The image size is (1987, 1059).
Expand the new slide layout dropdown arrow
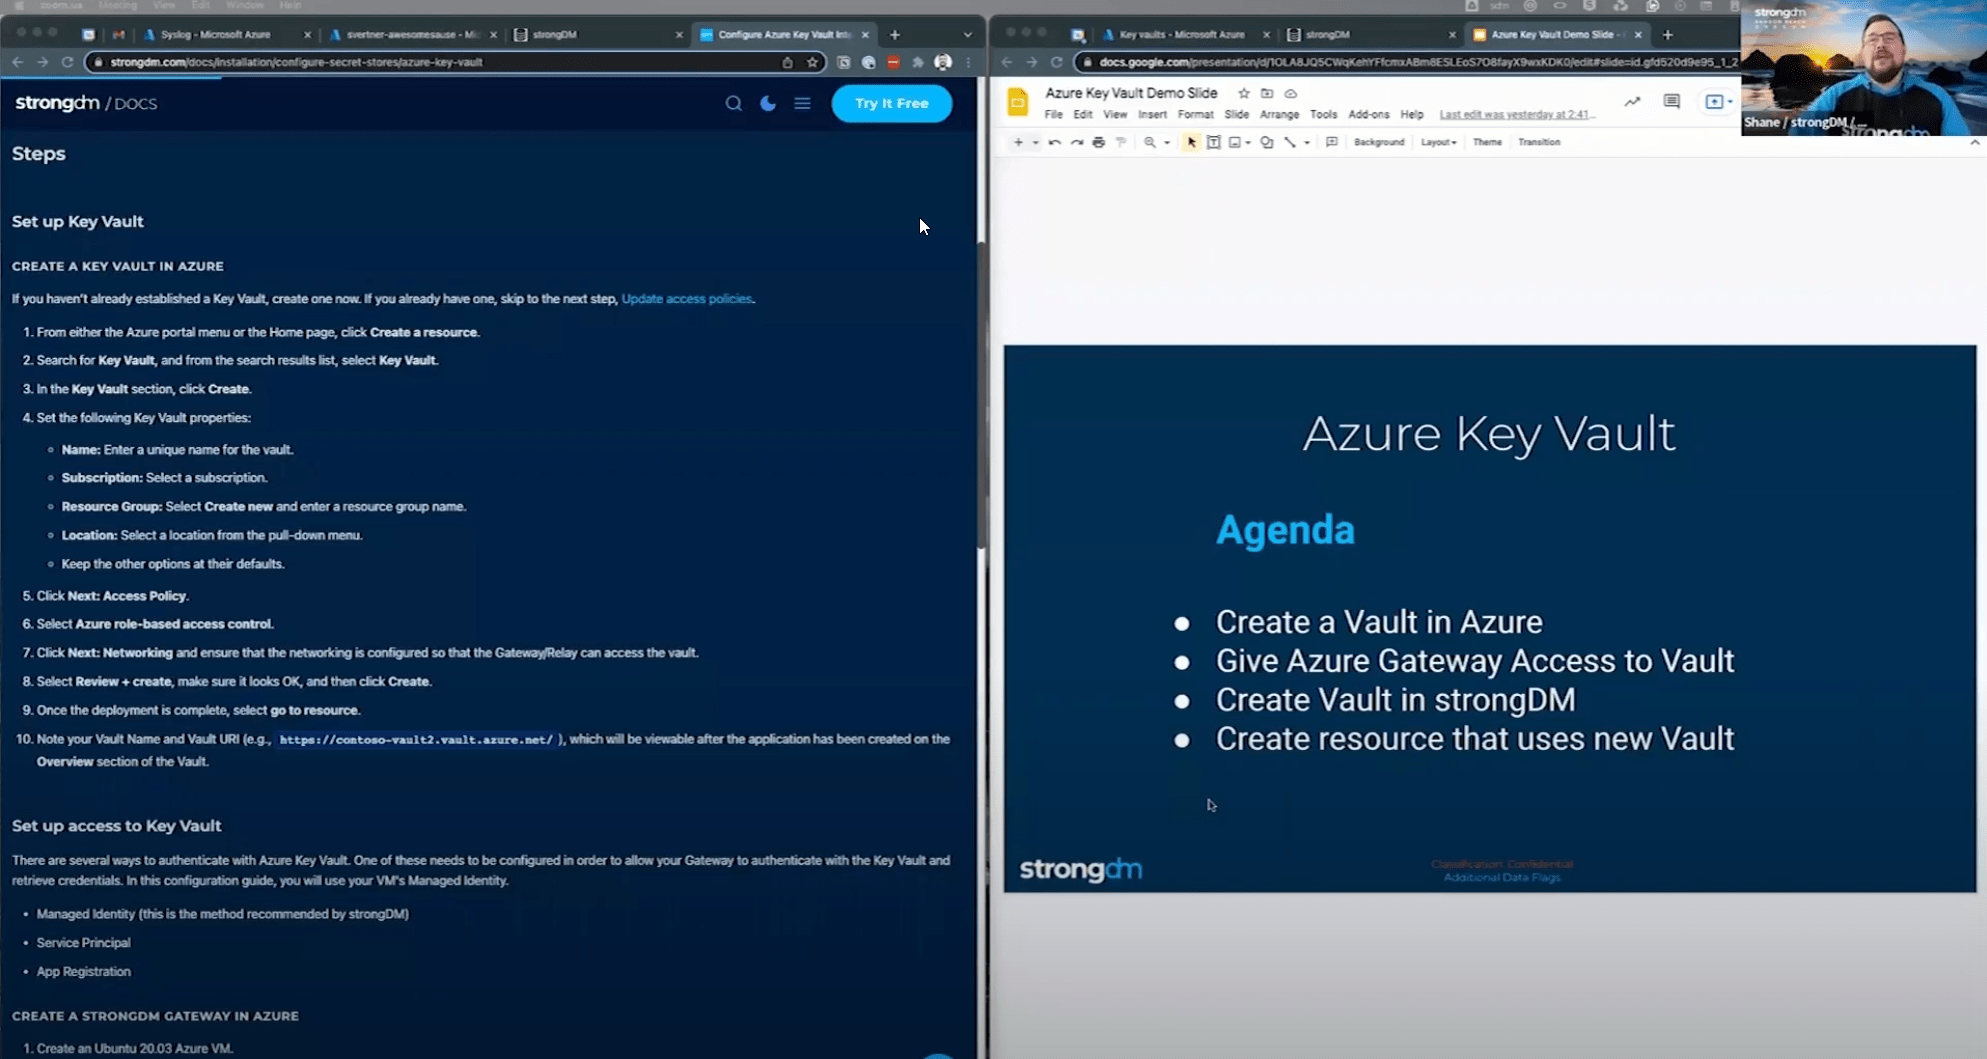(1035, 142)
